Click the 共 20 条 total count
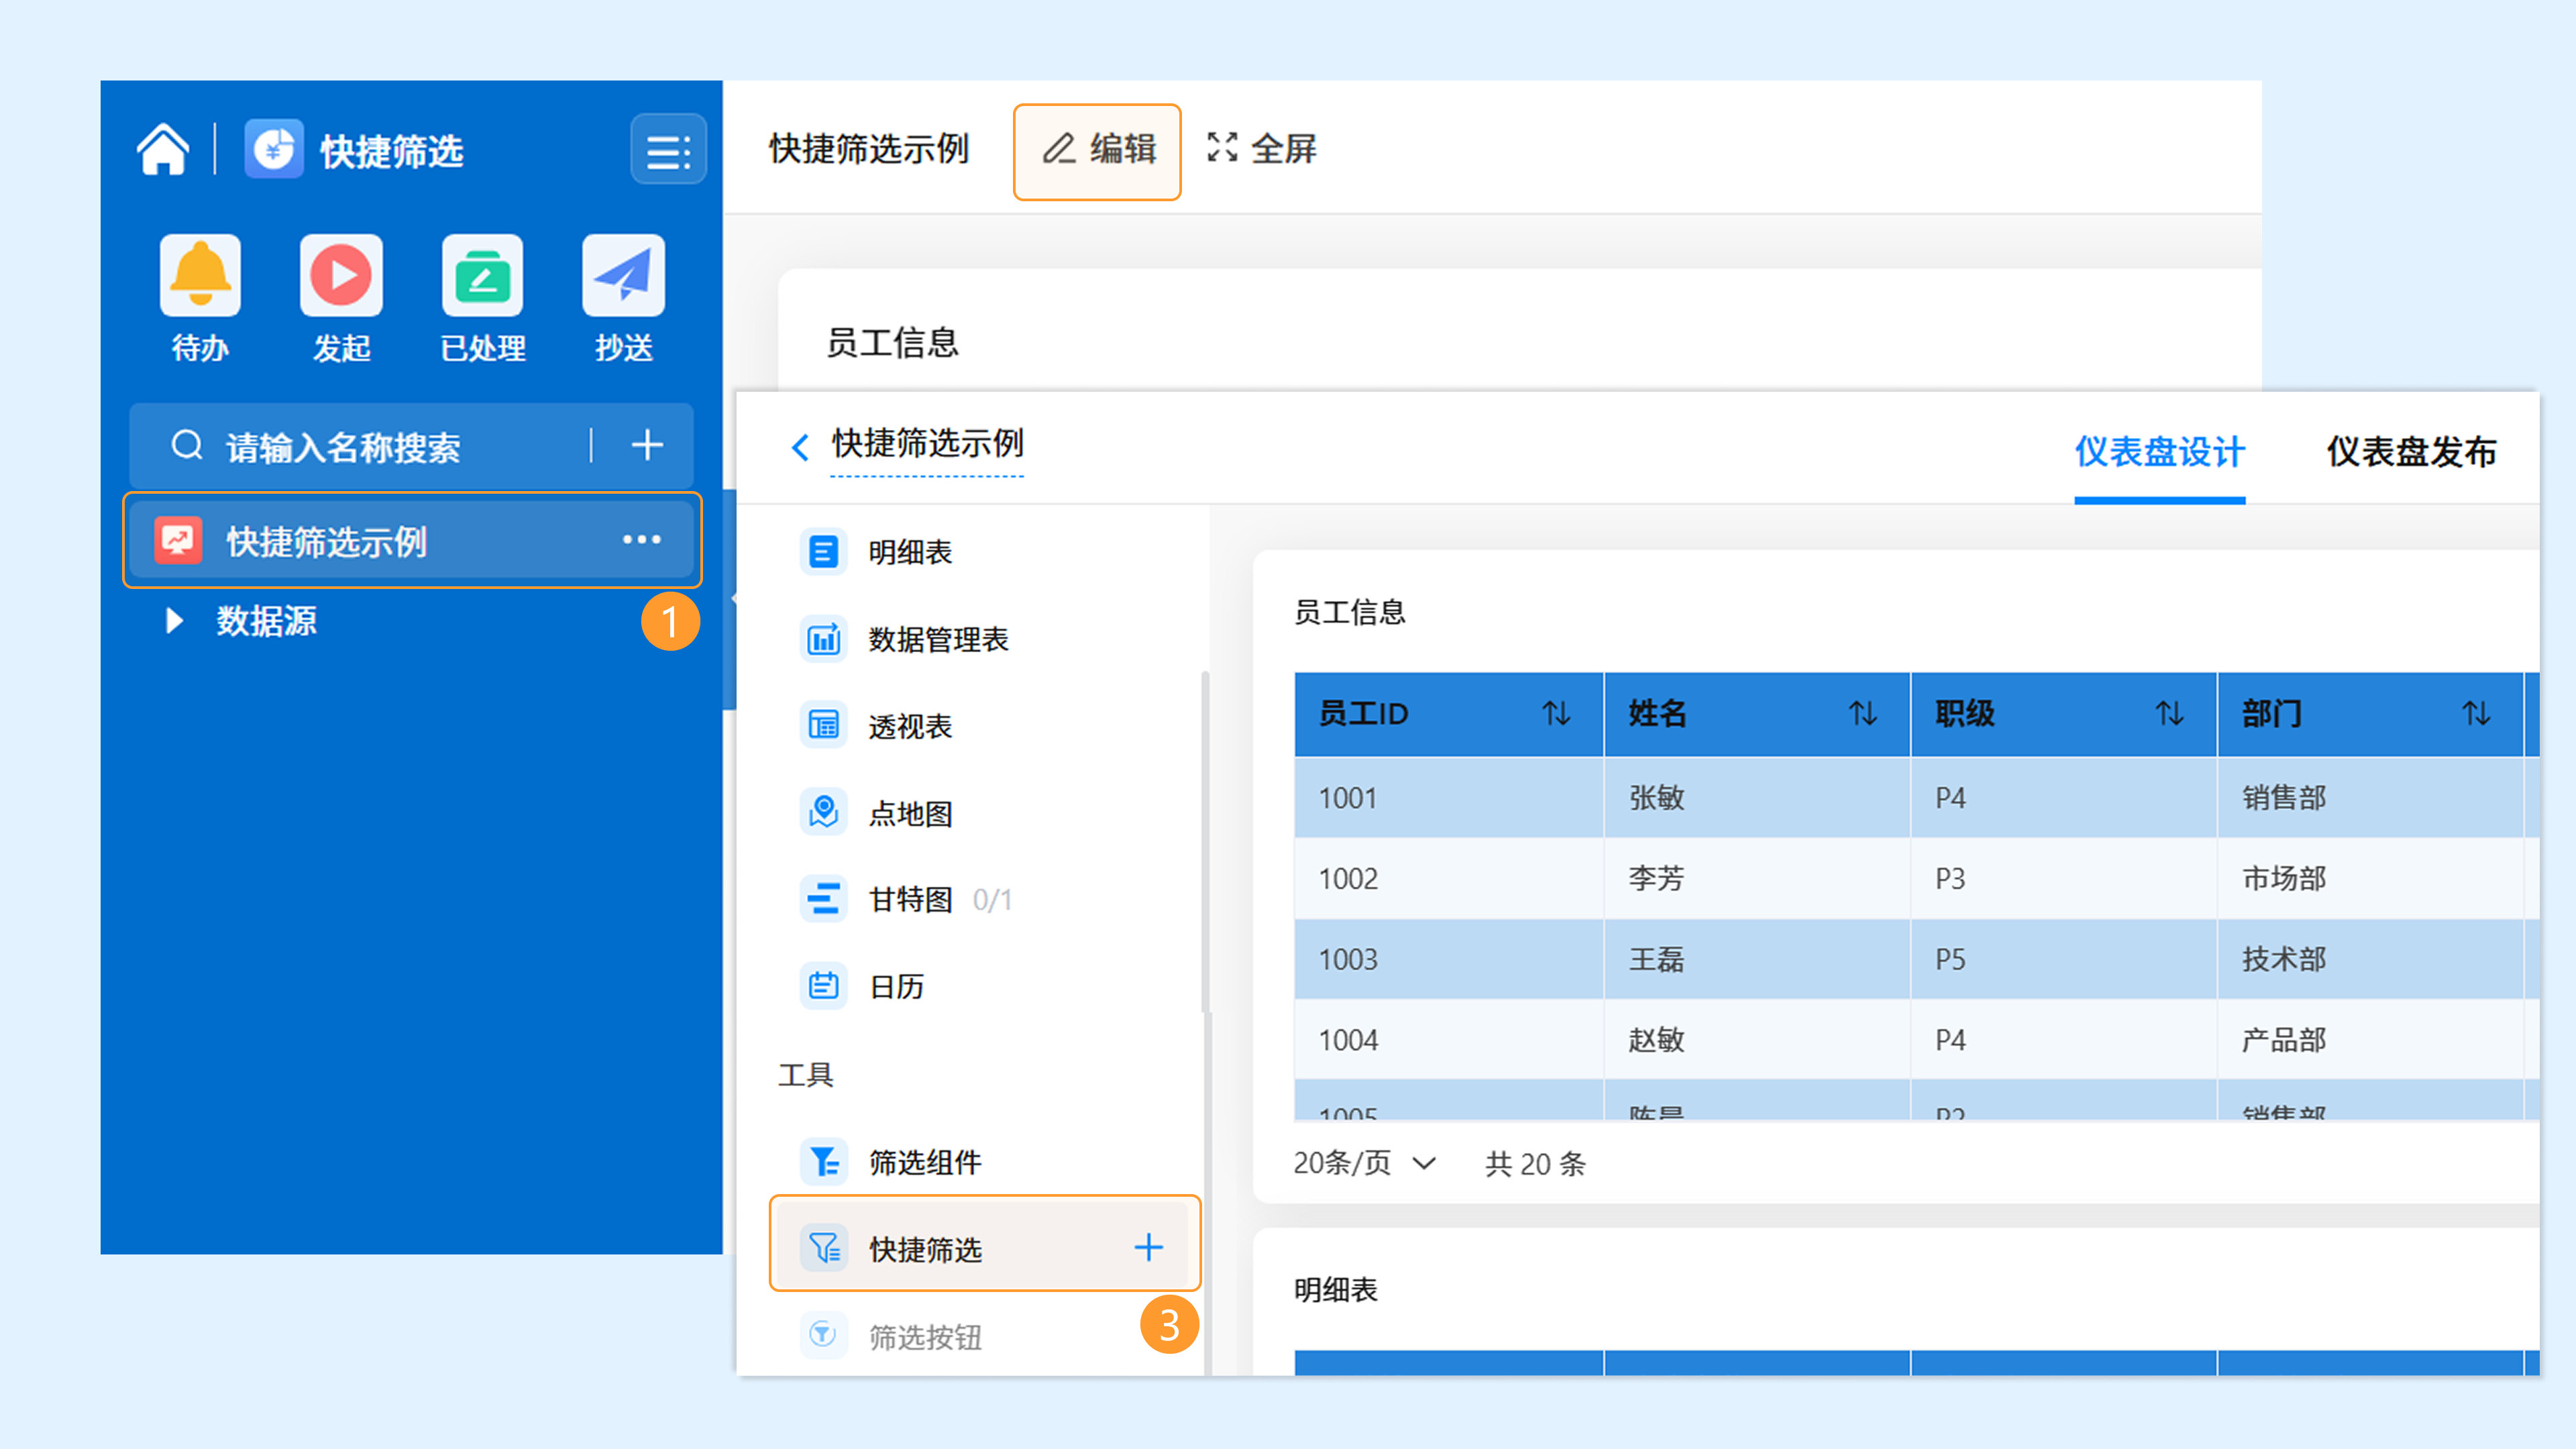 coord(1535,1164)
